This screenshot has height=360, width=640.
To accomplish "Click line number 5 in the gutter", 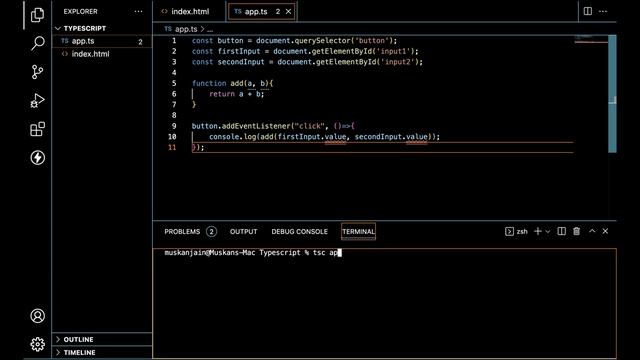I will pos(174,83).
